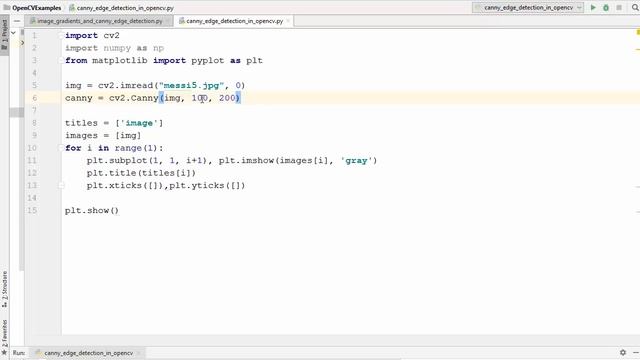
Task: Switch to image_gradients_and_canny_edge_detection.py tab
Action: [100, 21]
